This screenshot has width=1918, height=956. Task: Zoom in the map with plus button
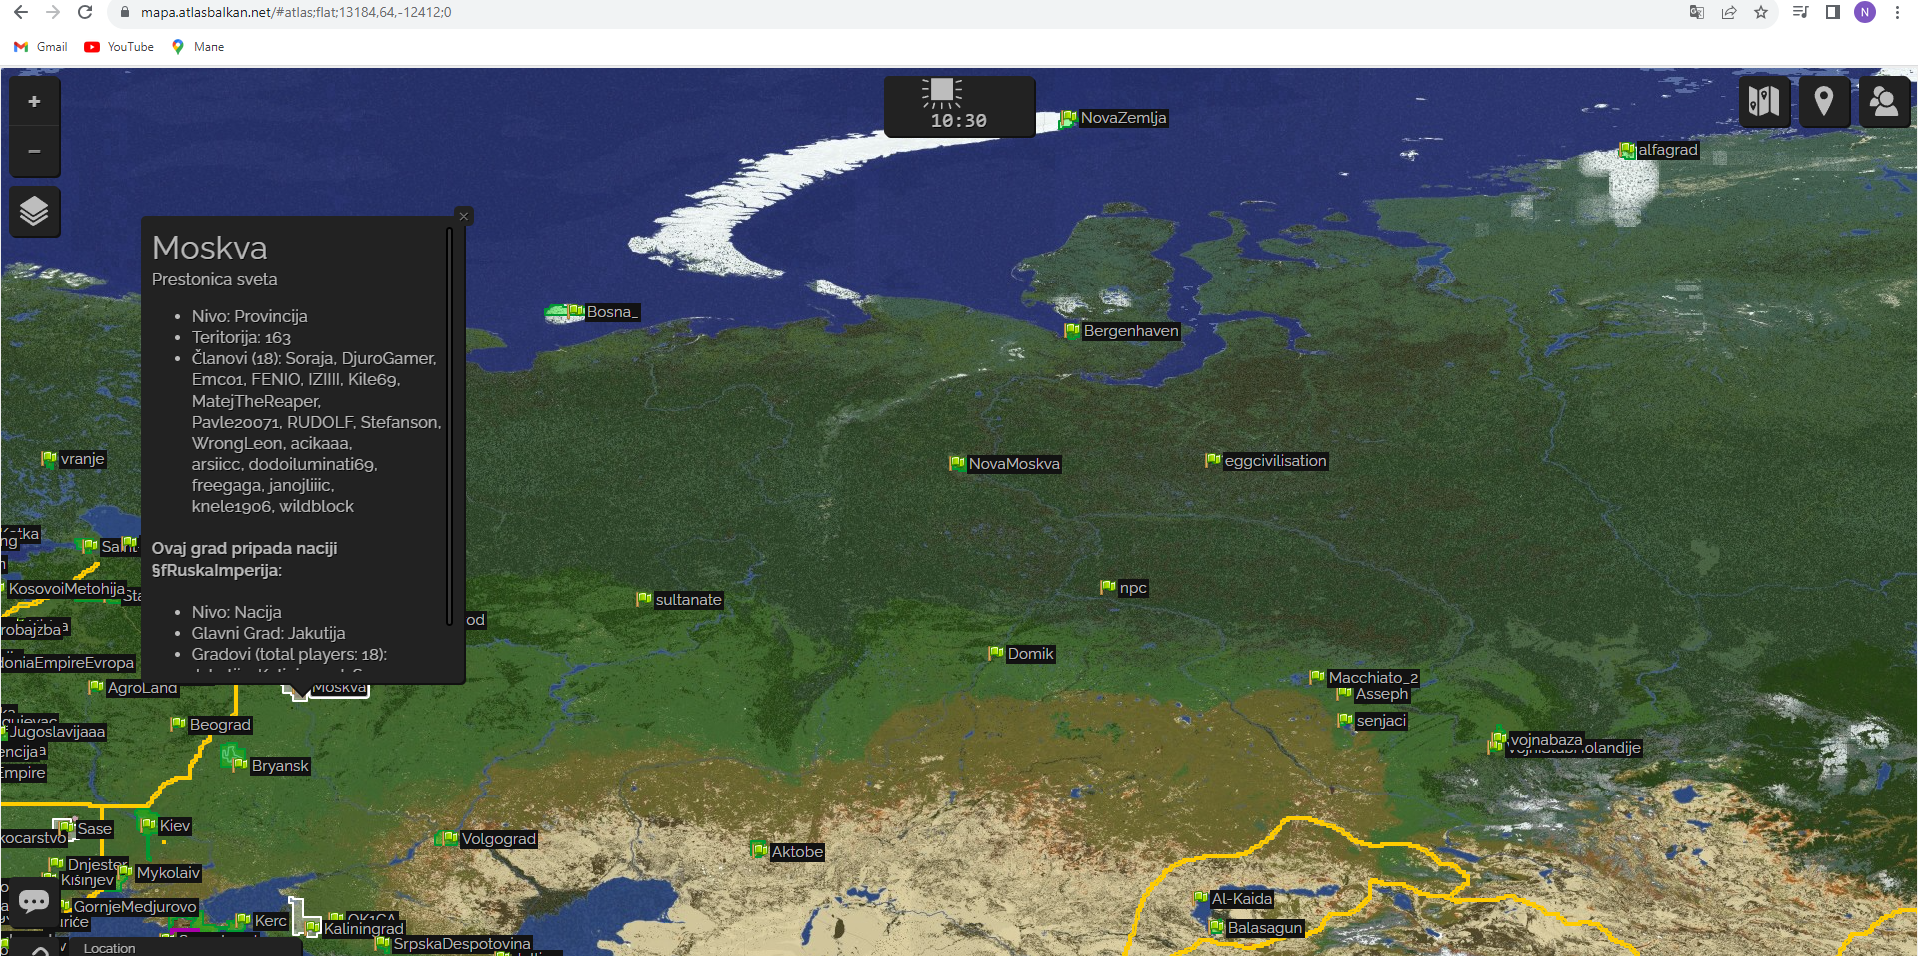[x=35, y=102]
